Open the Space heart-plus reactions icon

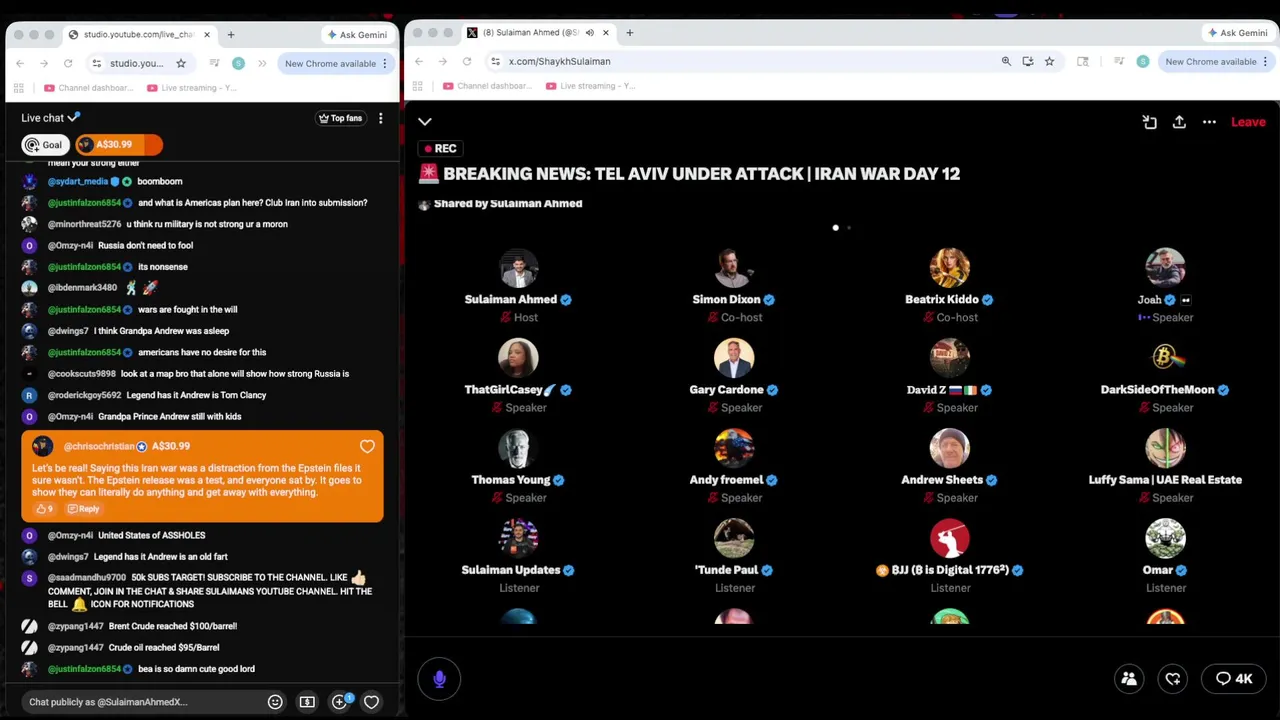click(x=1173, y=679)
